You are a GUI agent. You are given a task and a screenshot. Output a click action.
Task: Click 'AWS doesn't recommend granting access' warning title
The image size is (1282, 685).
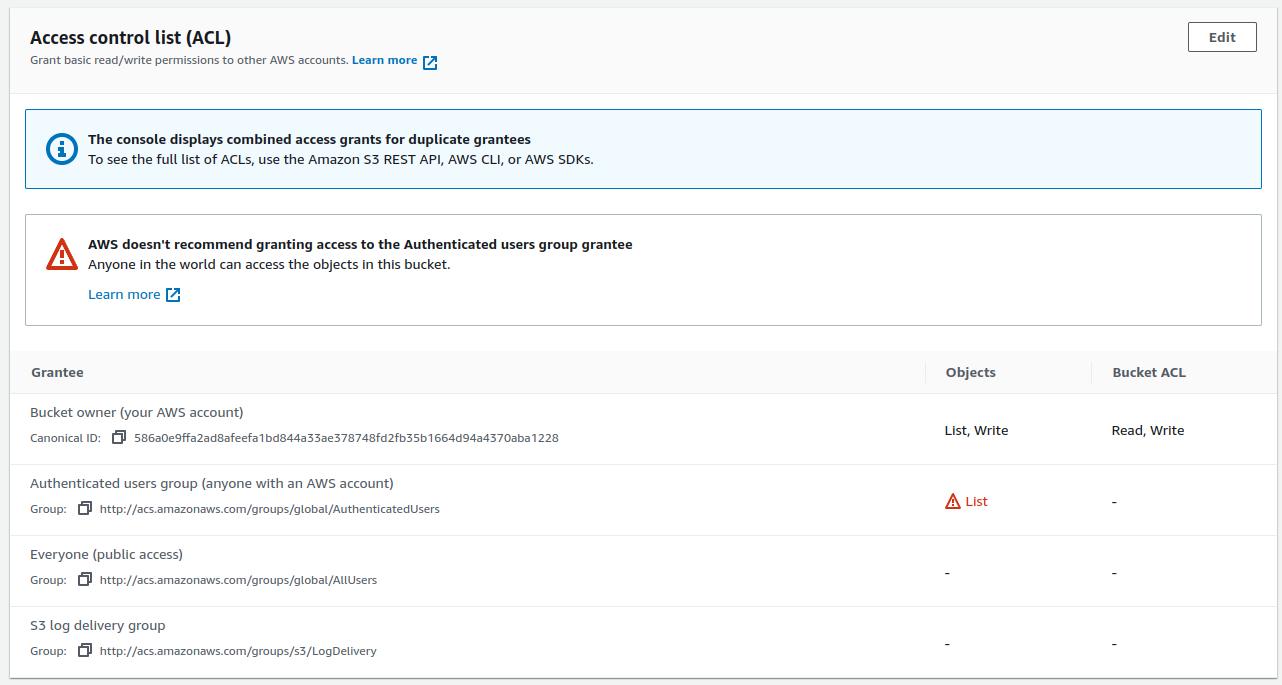click(360, 244)
